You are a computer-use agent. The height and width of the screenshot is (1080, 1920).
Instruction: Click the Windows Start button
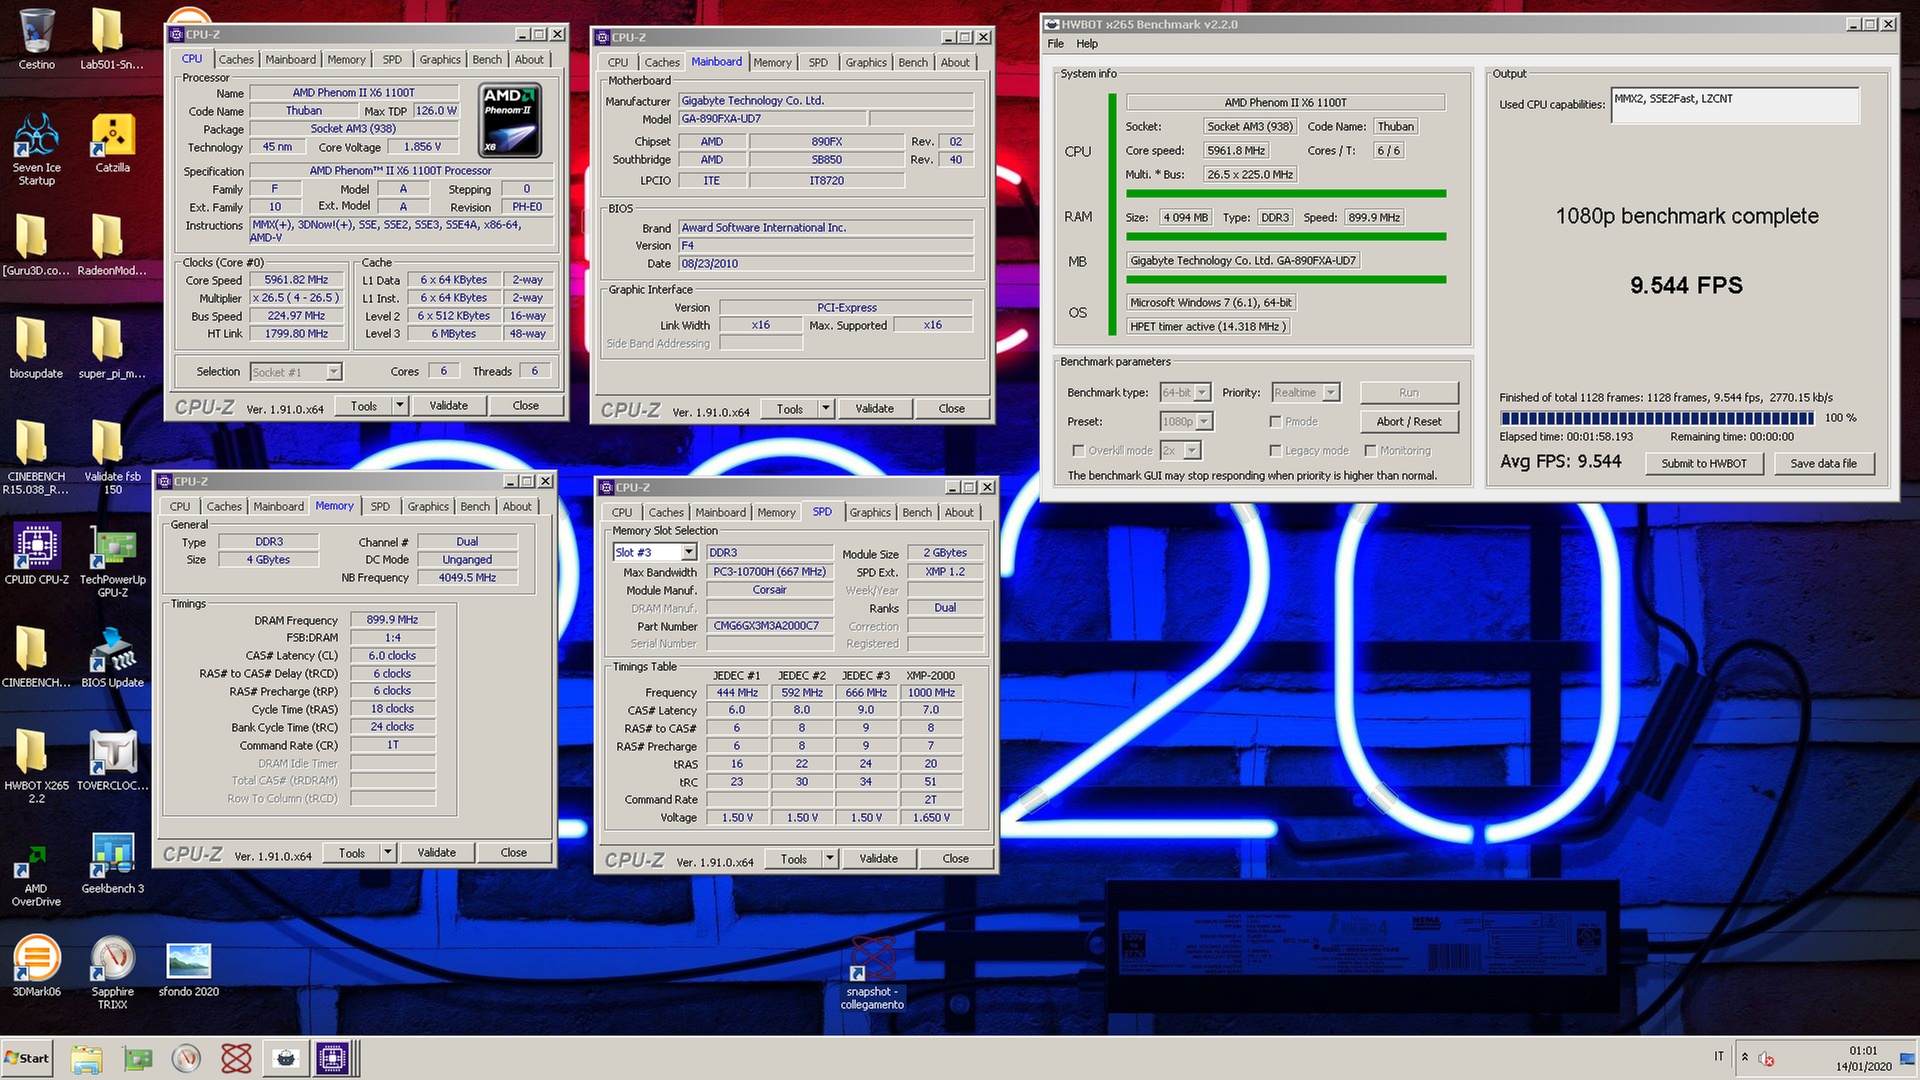(x=27, y=1058)
